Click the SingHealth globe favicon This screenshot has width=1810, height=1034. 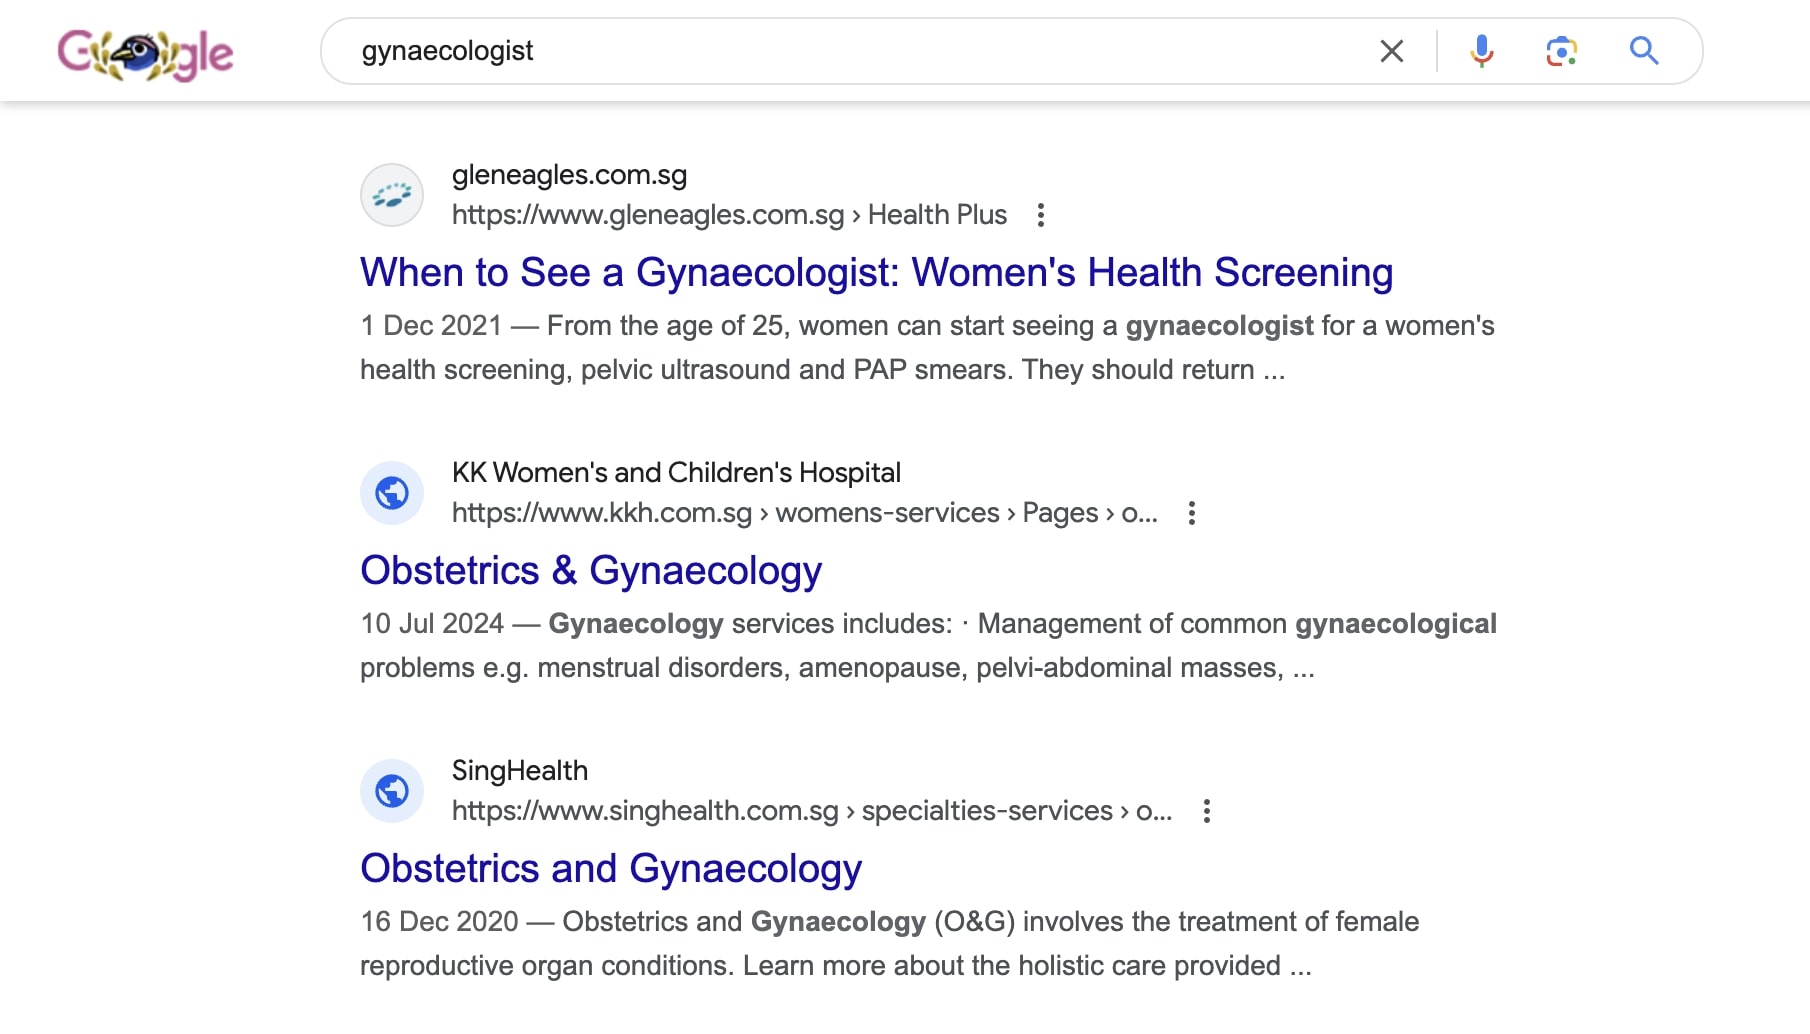(x=392, y=791)
